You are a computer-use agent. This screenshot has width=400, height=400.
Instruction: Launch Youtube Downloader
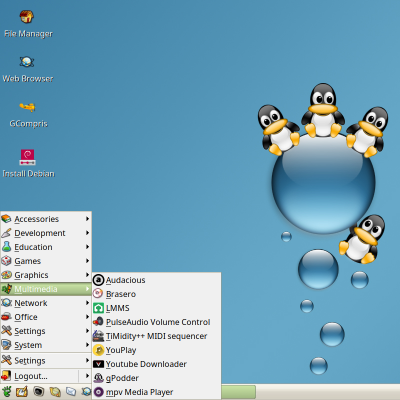[x=156, y=364]
